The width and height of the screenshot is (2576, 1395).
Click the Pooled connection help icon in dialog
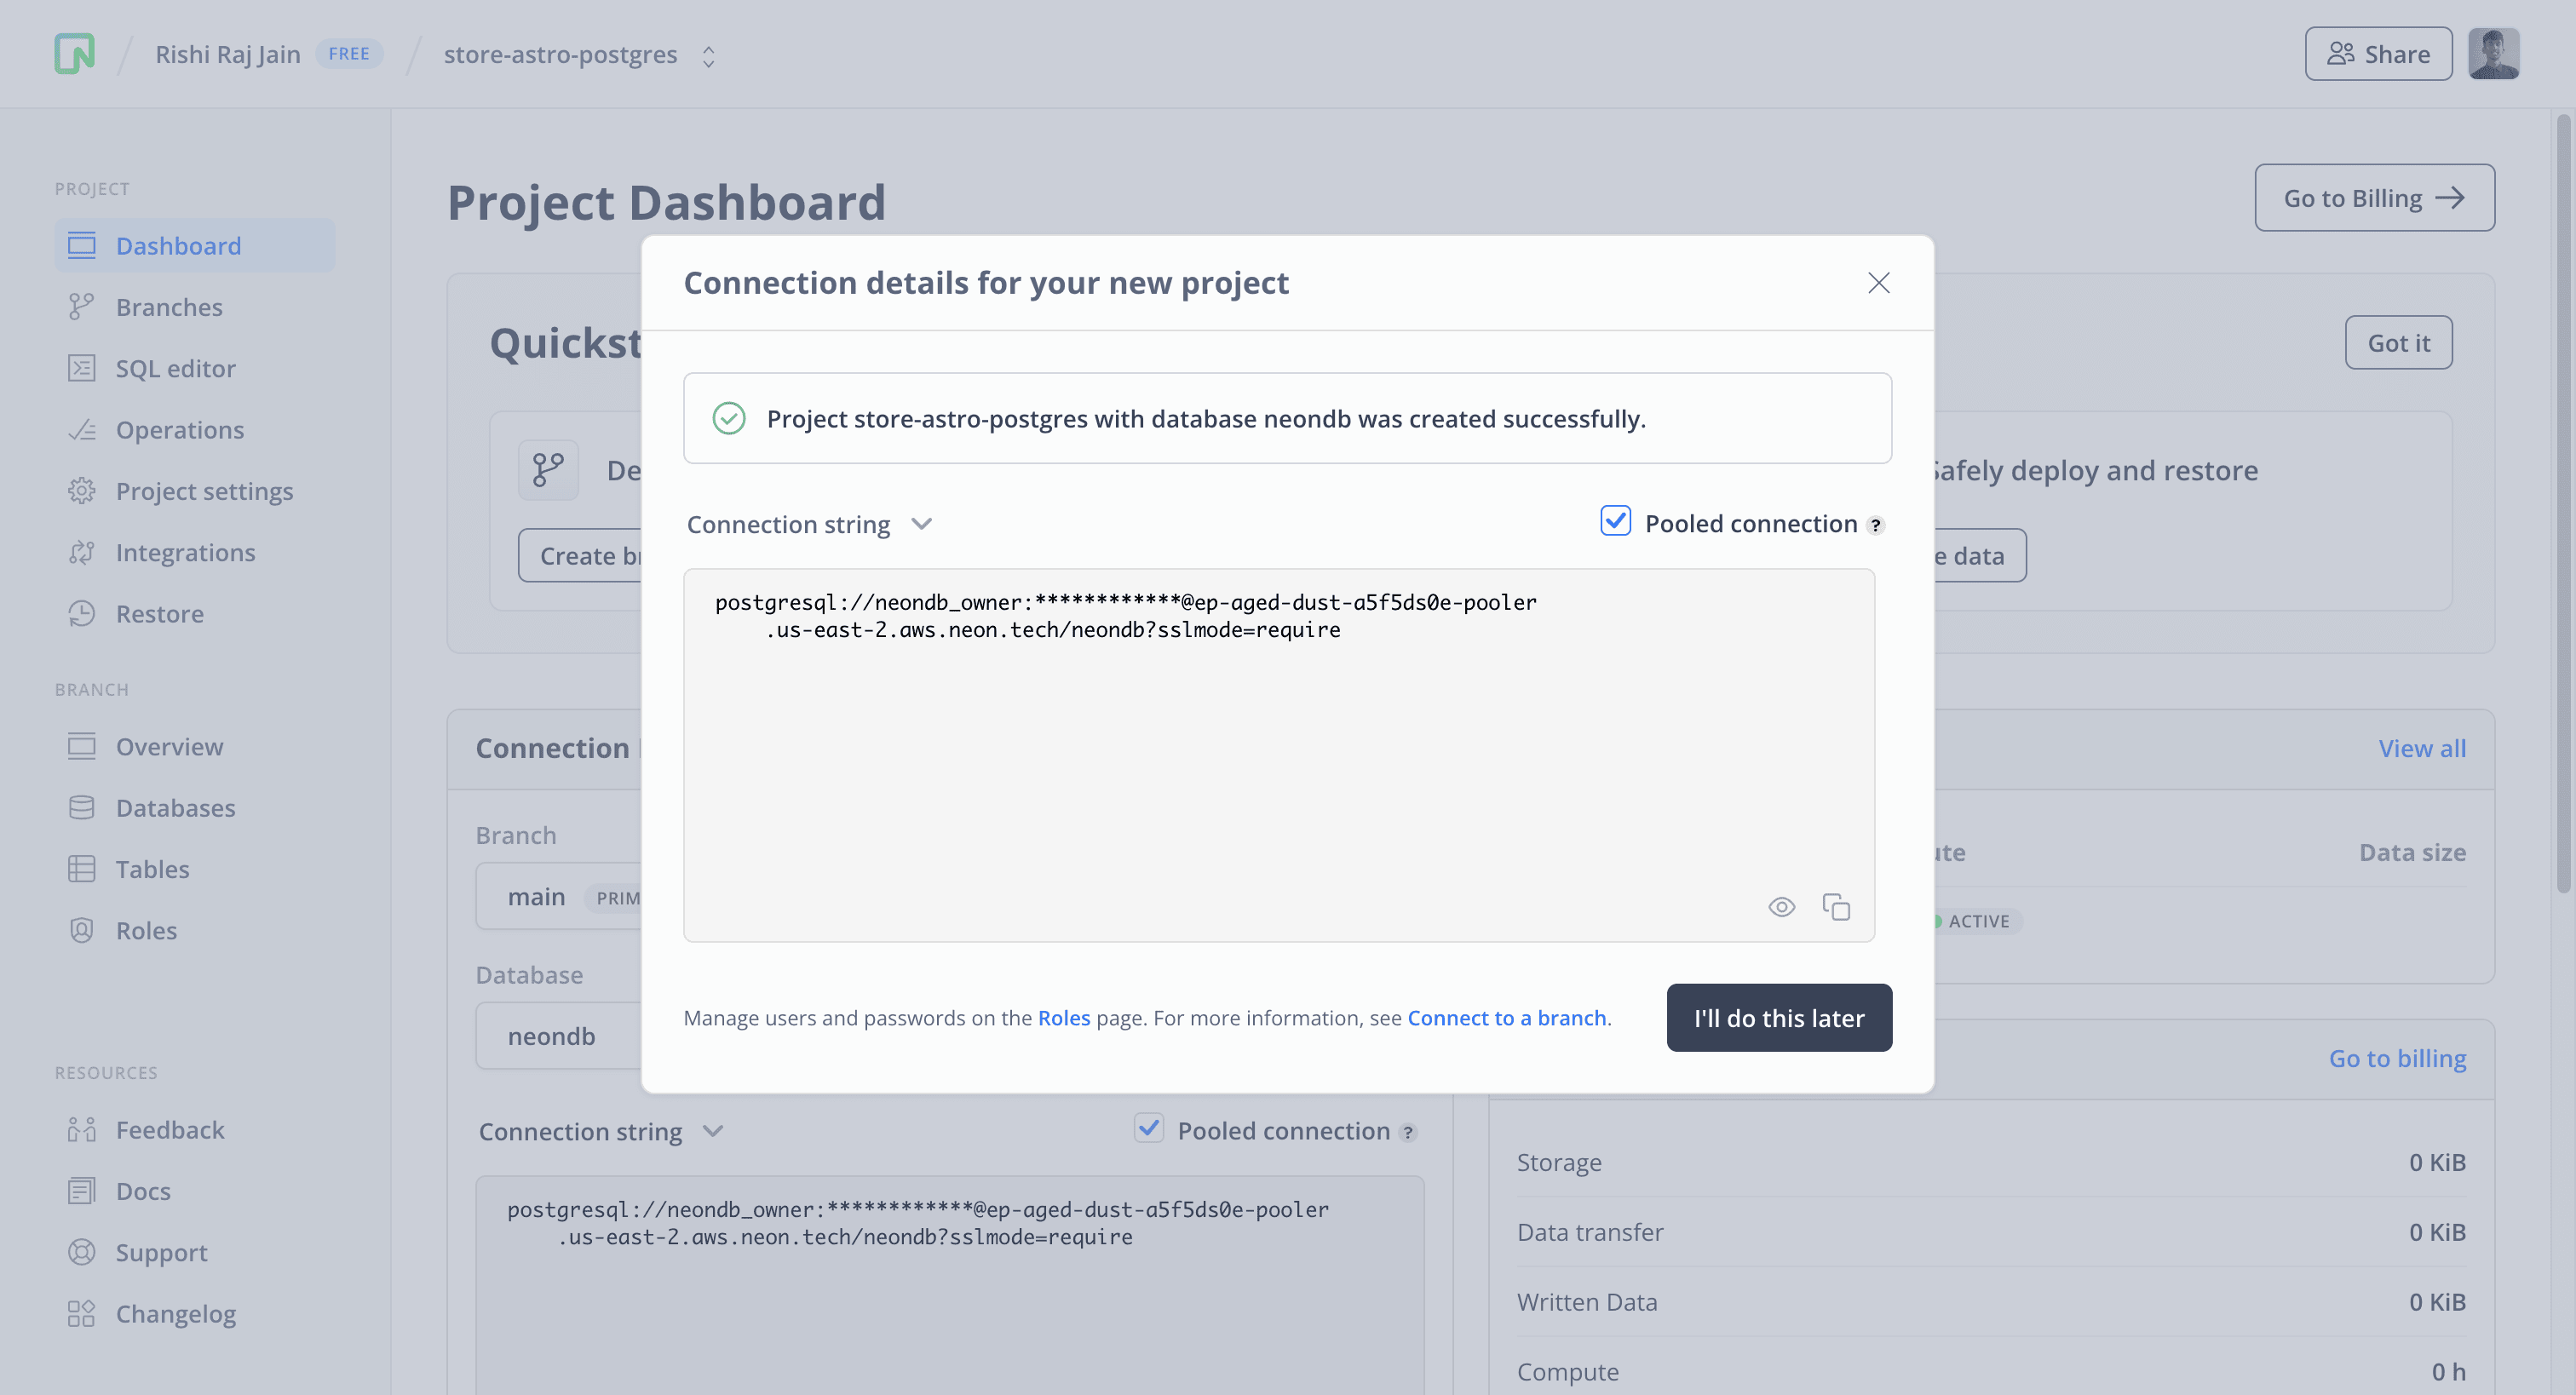point(1876,525)
